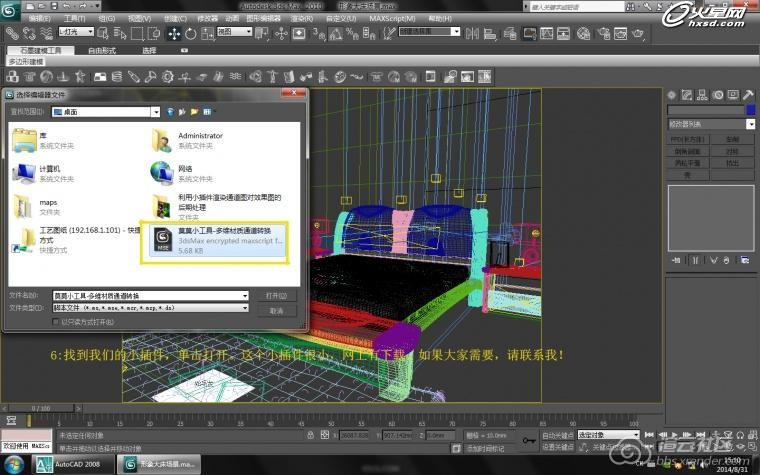Expand the 查找范围 location dropdown
This screenshot has width=760, height=475.
pyautogui.click(x=159, y=112)
